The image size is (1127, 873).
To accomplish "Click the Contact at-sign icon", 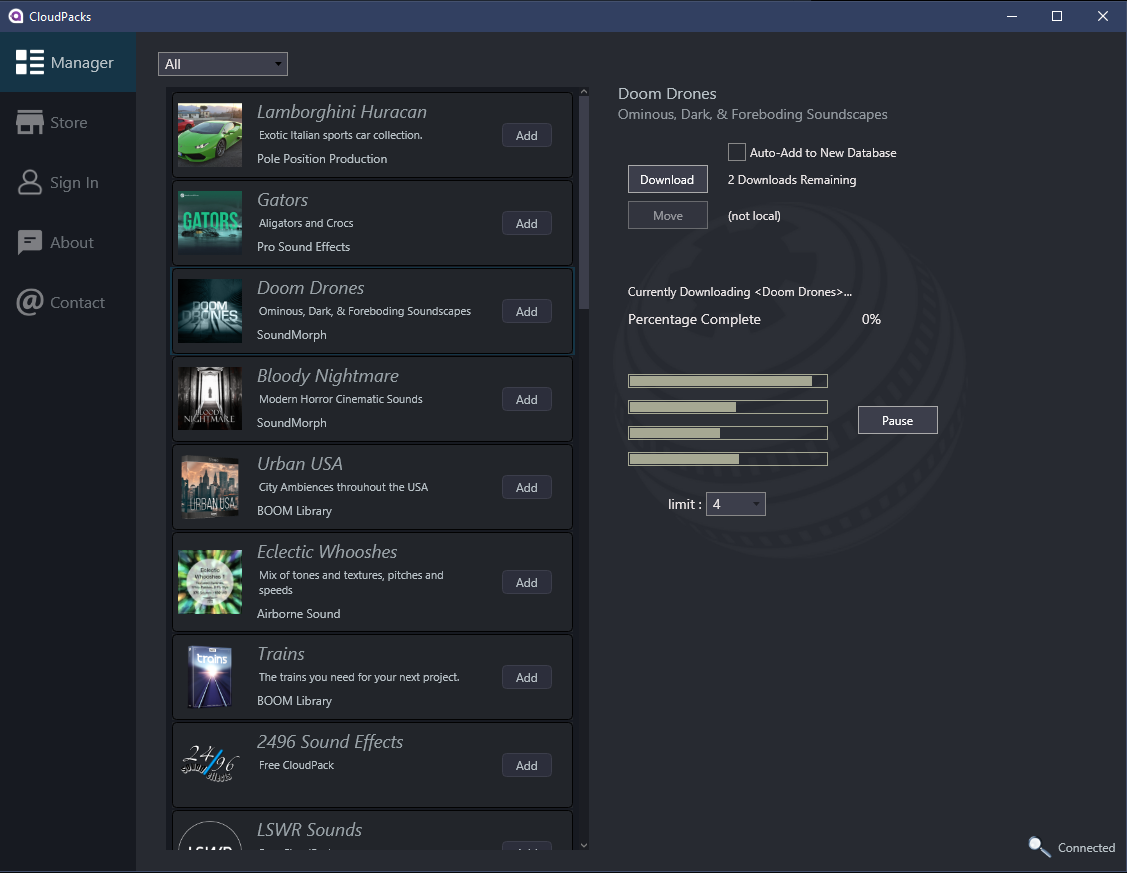I will [29, 302].
